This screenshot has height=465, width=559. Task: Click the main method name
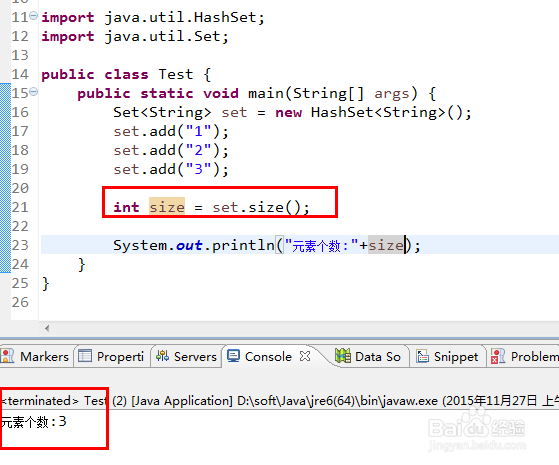point(266,93)
